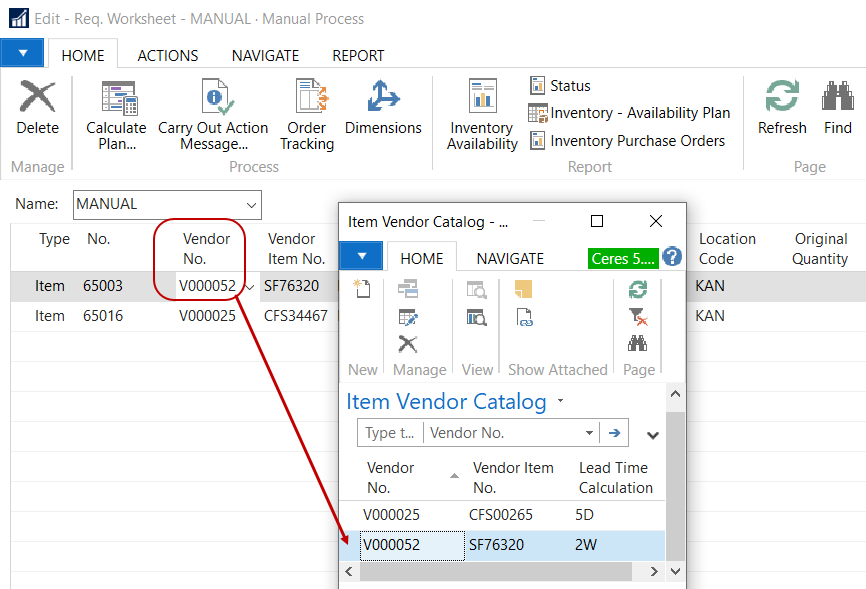
Task: Type-to-filter search box in catalog
Action: [x=390, y=433]
